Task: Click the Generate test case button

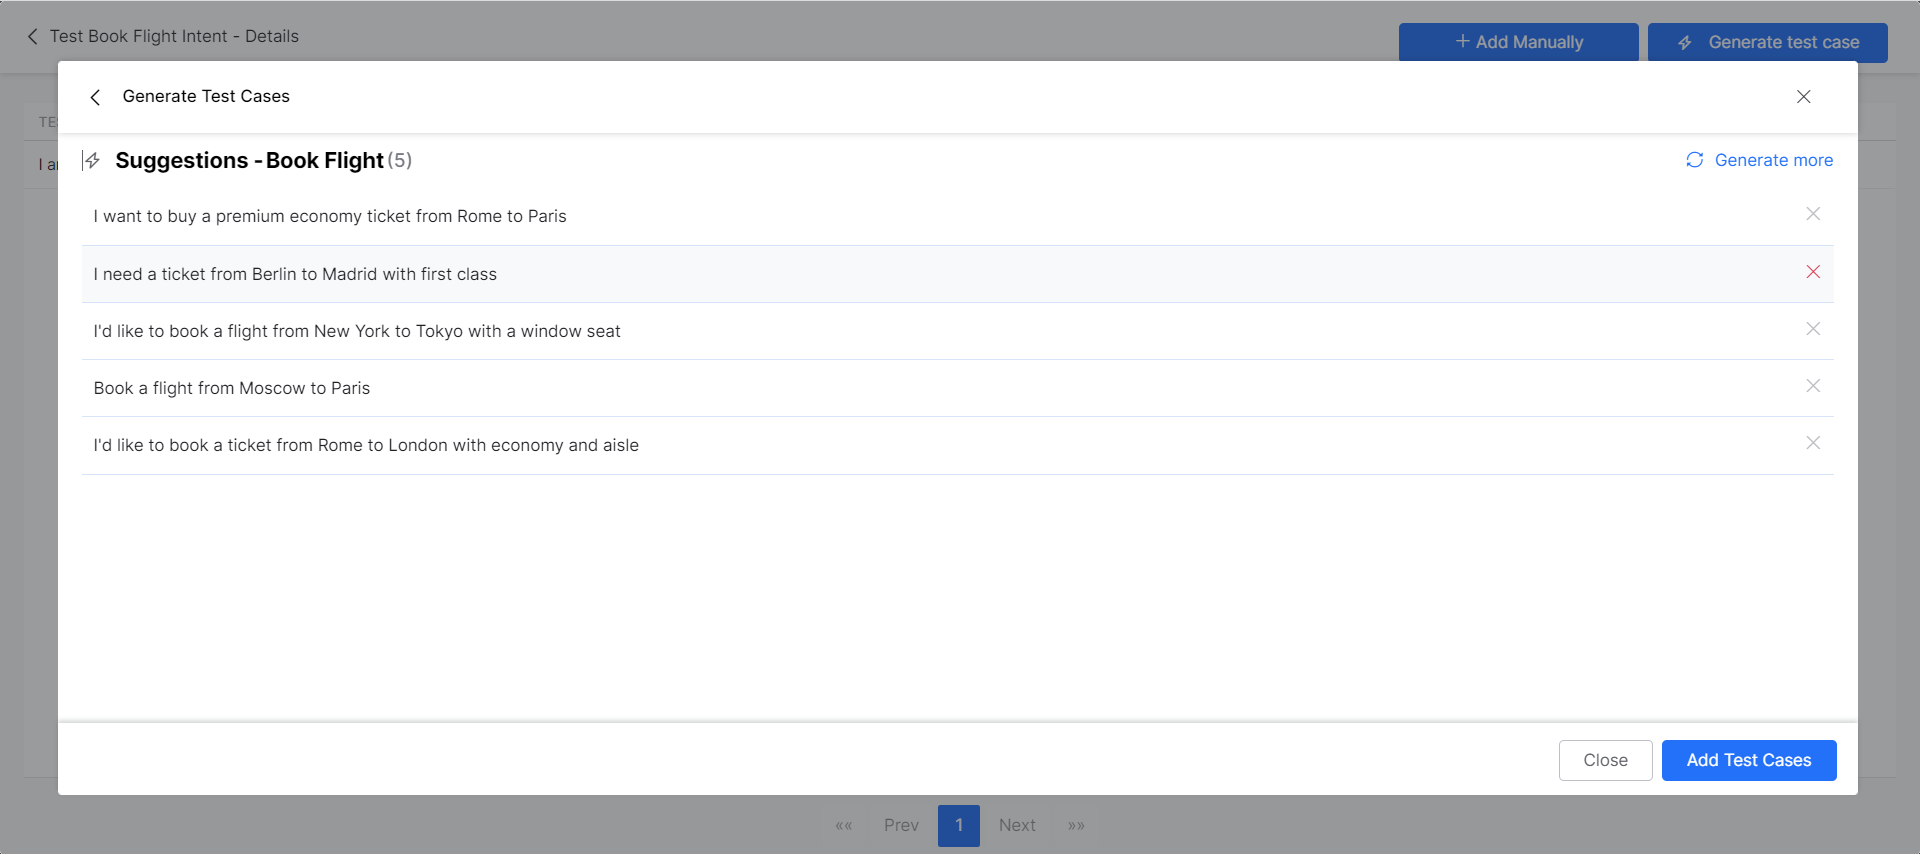Action: (x=1766, y=42)
